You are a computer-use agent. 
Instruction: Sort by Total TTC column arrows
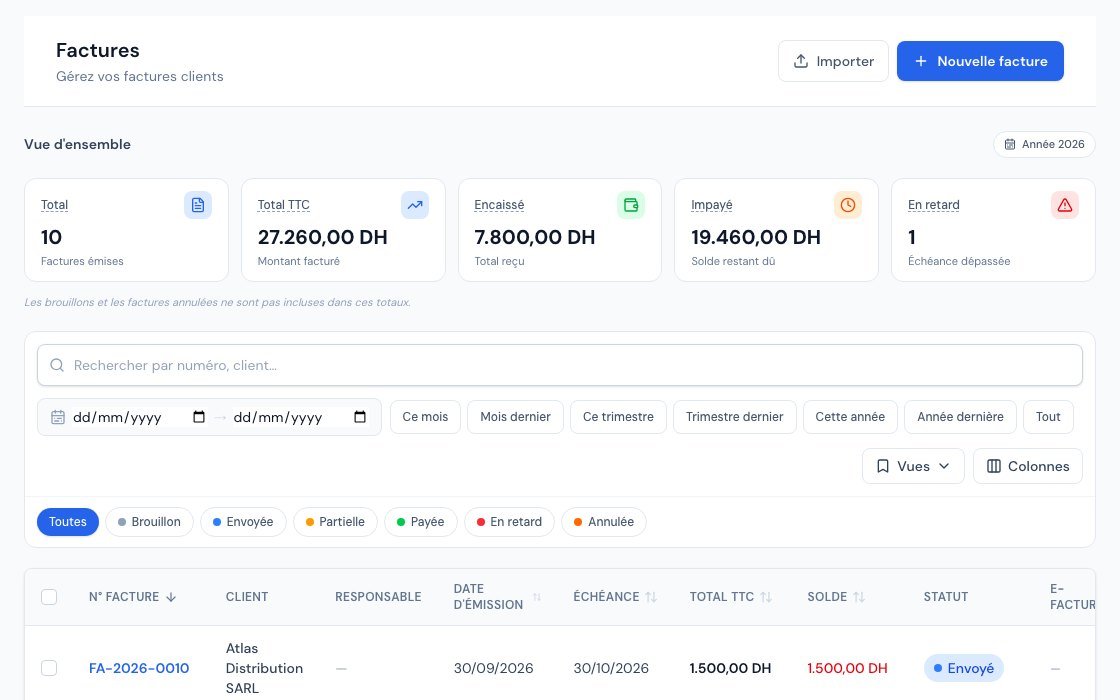(x=766, y=597)
